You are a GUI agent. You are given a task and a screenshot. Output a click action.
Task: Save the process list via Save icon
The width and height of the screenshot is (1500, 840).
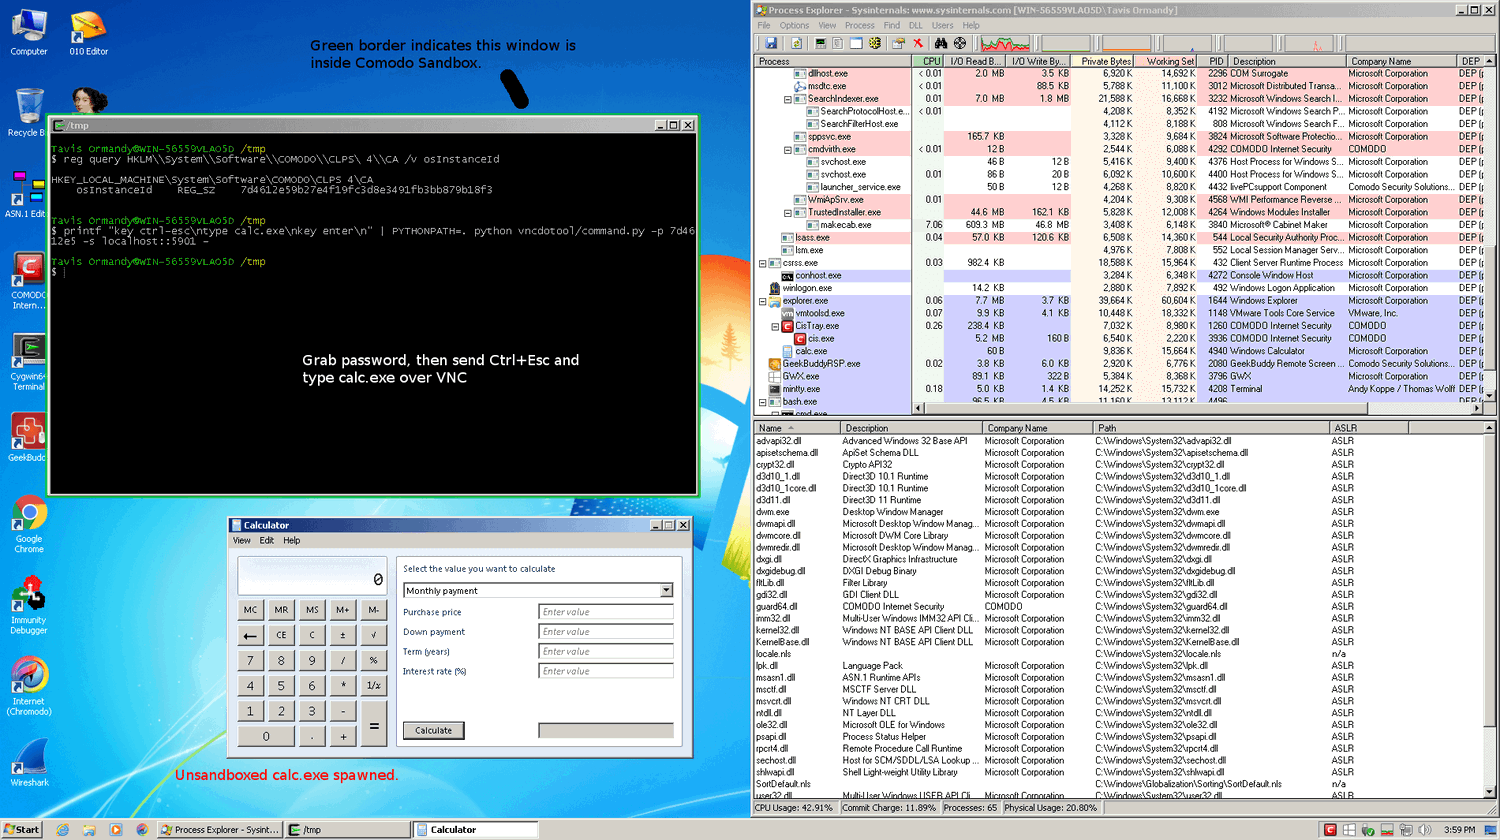coord(771,43)
